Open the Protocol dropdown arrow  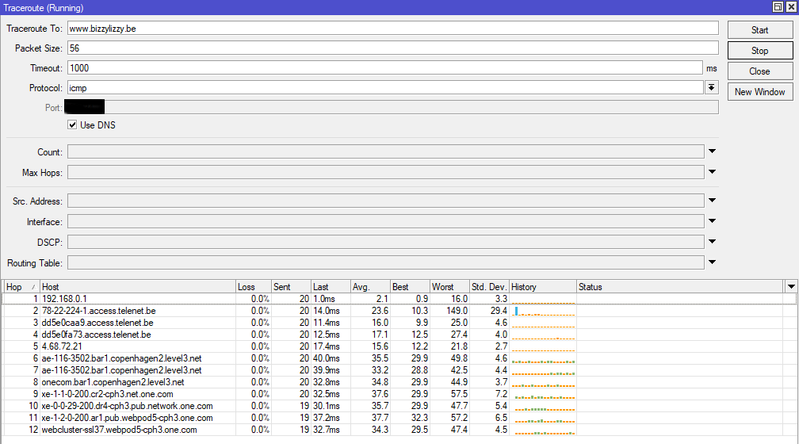(711, 88)
